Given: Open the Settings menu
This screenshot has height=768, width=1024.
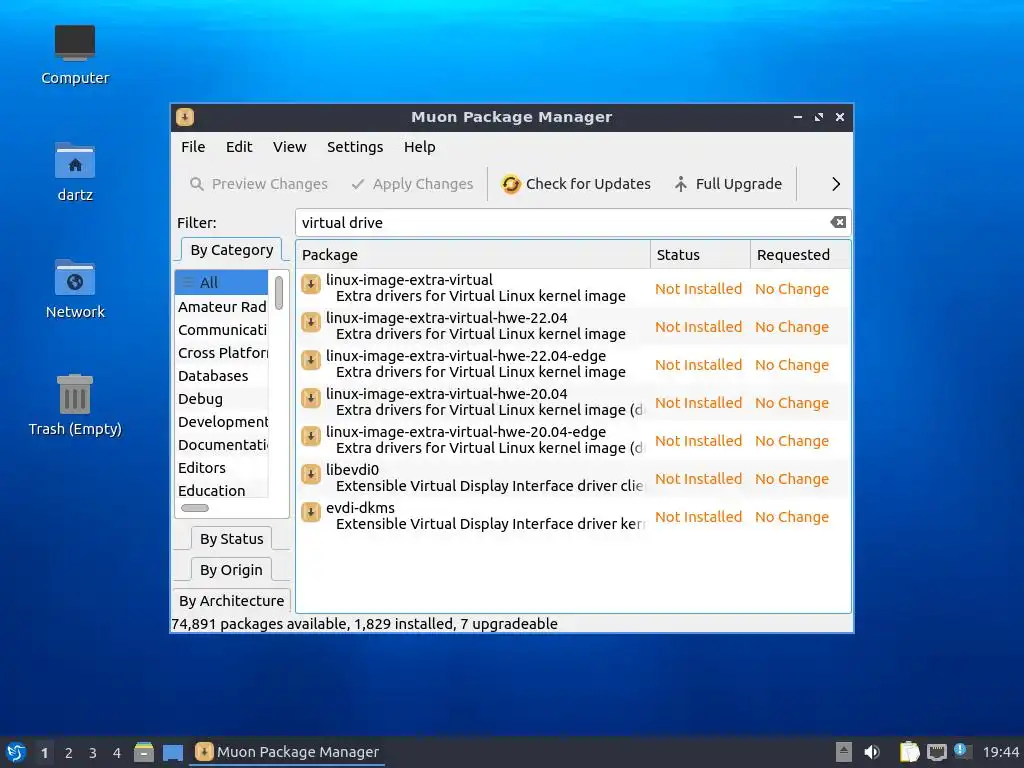Looking at the screenshot, I should pyautogui.click(x=355, y=147).
